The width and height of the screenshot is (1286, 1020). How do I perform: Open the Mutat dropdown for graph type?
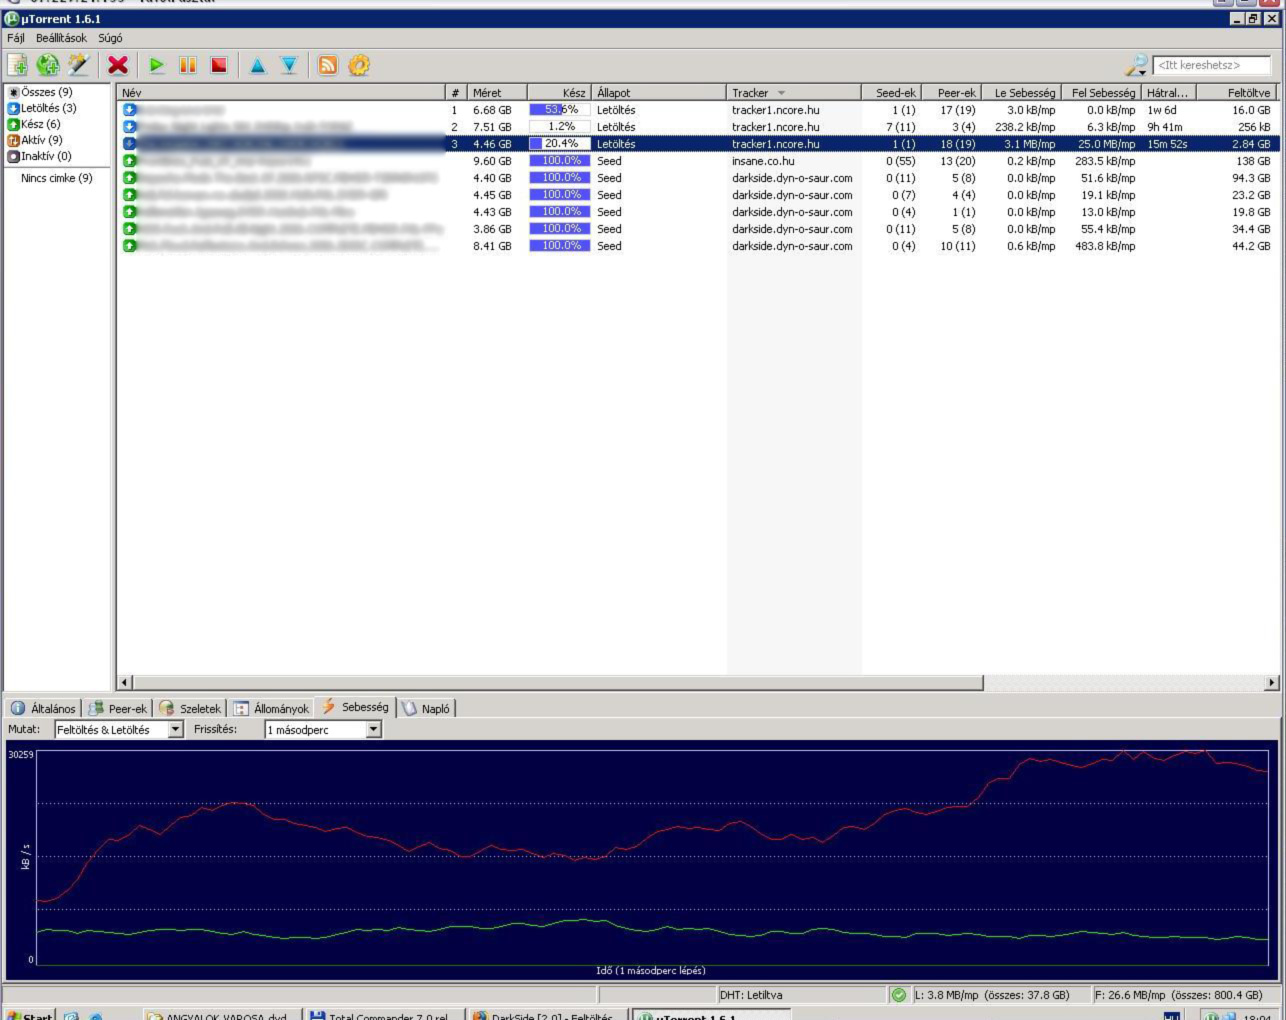[x=175, y=730]
